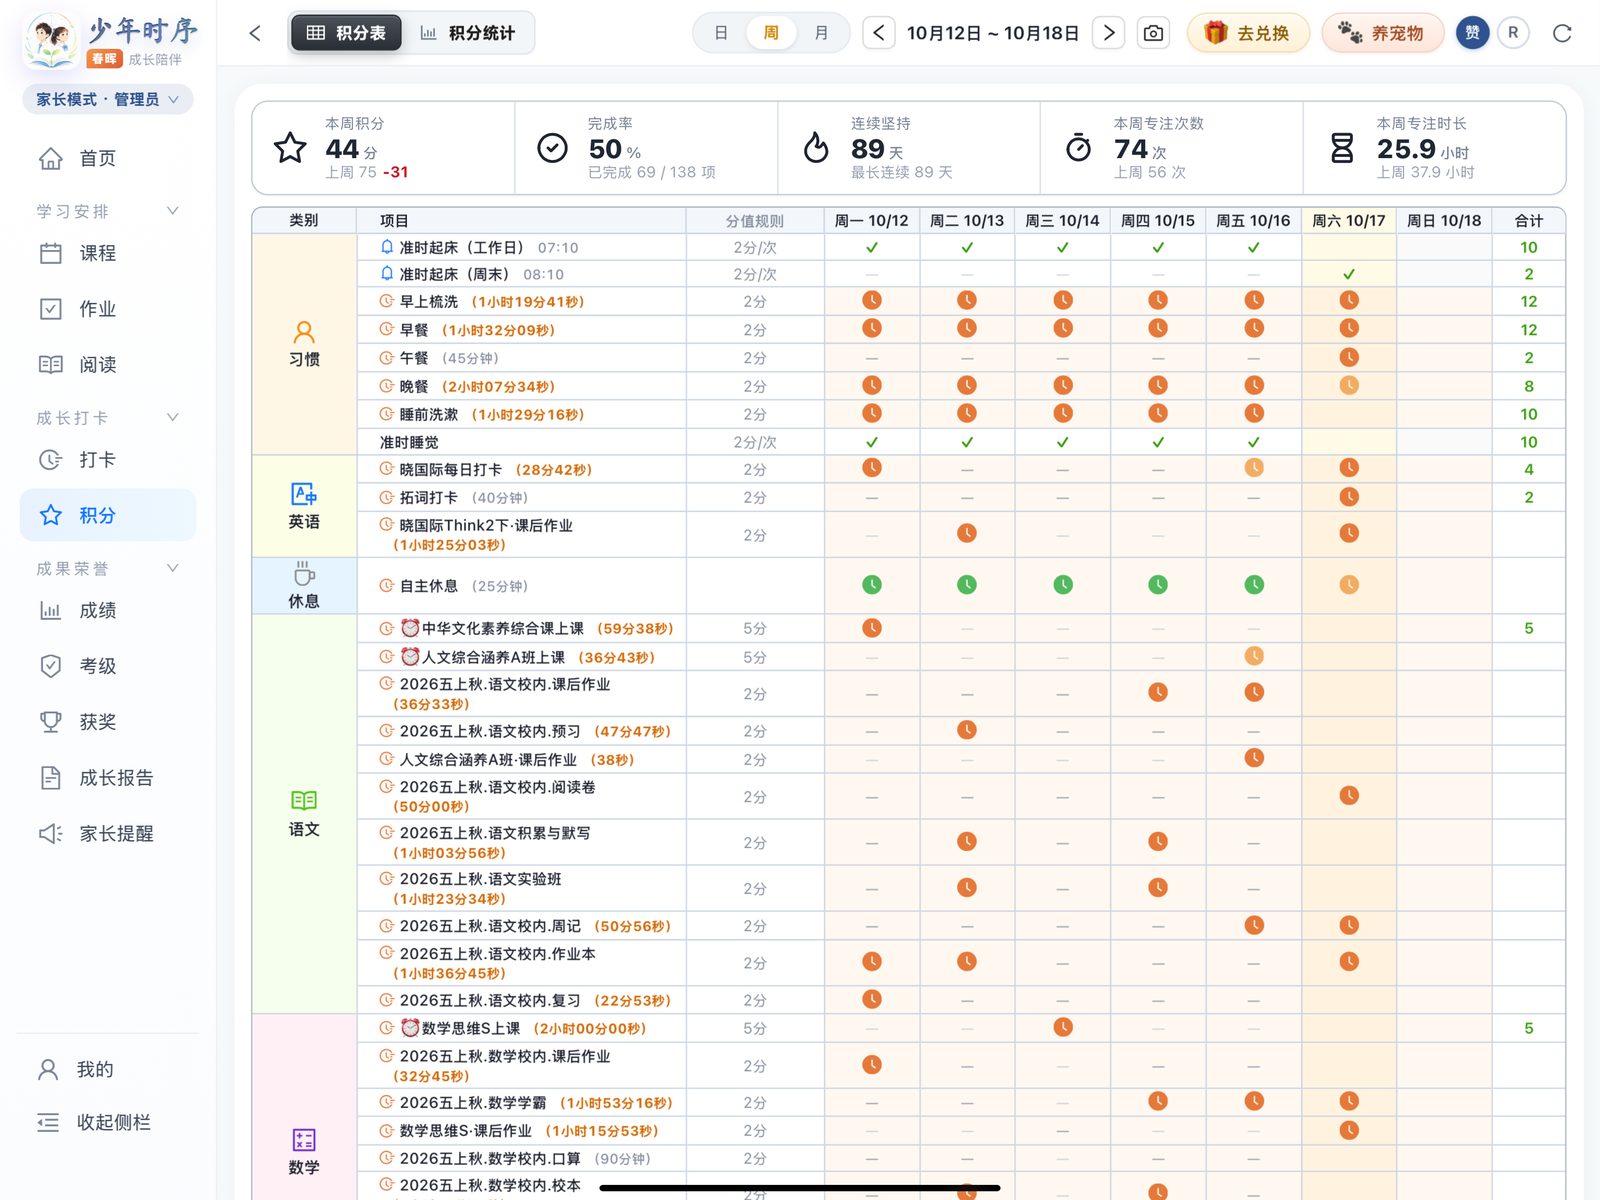Toggle 准时睡觉 check for 周五 10/16
This screenshot has width=1600, height=1200.
1254,442
